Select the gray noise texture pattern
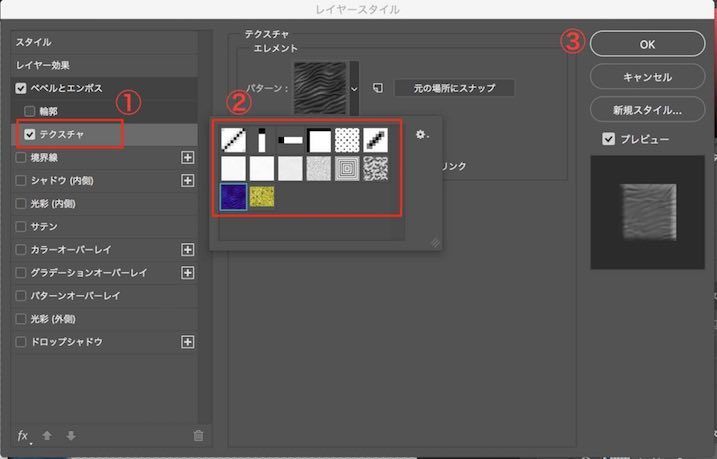717x459 pixels. [x=319, y=168]
